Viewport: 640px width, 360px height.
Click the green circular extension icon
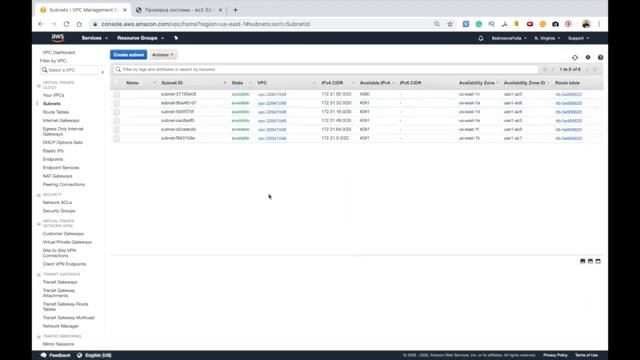click(x=479, y=24)
